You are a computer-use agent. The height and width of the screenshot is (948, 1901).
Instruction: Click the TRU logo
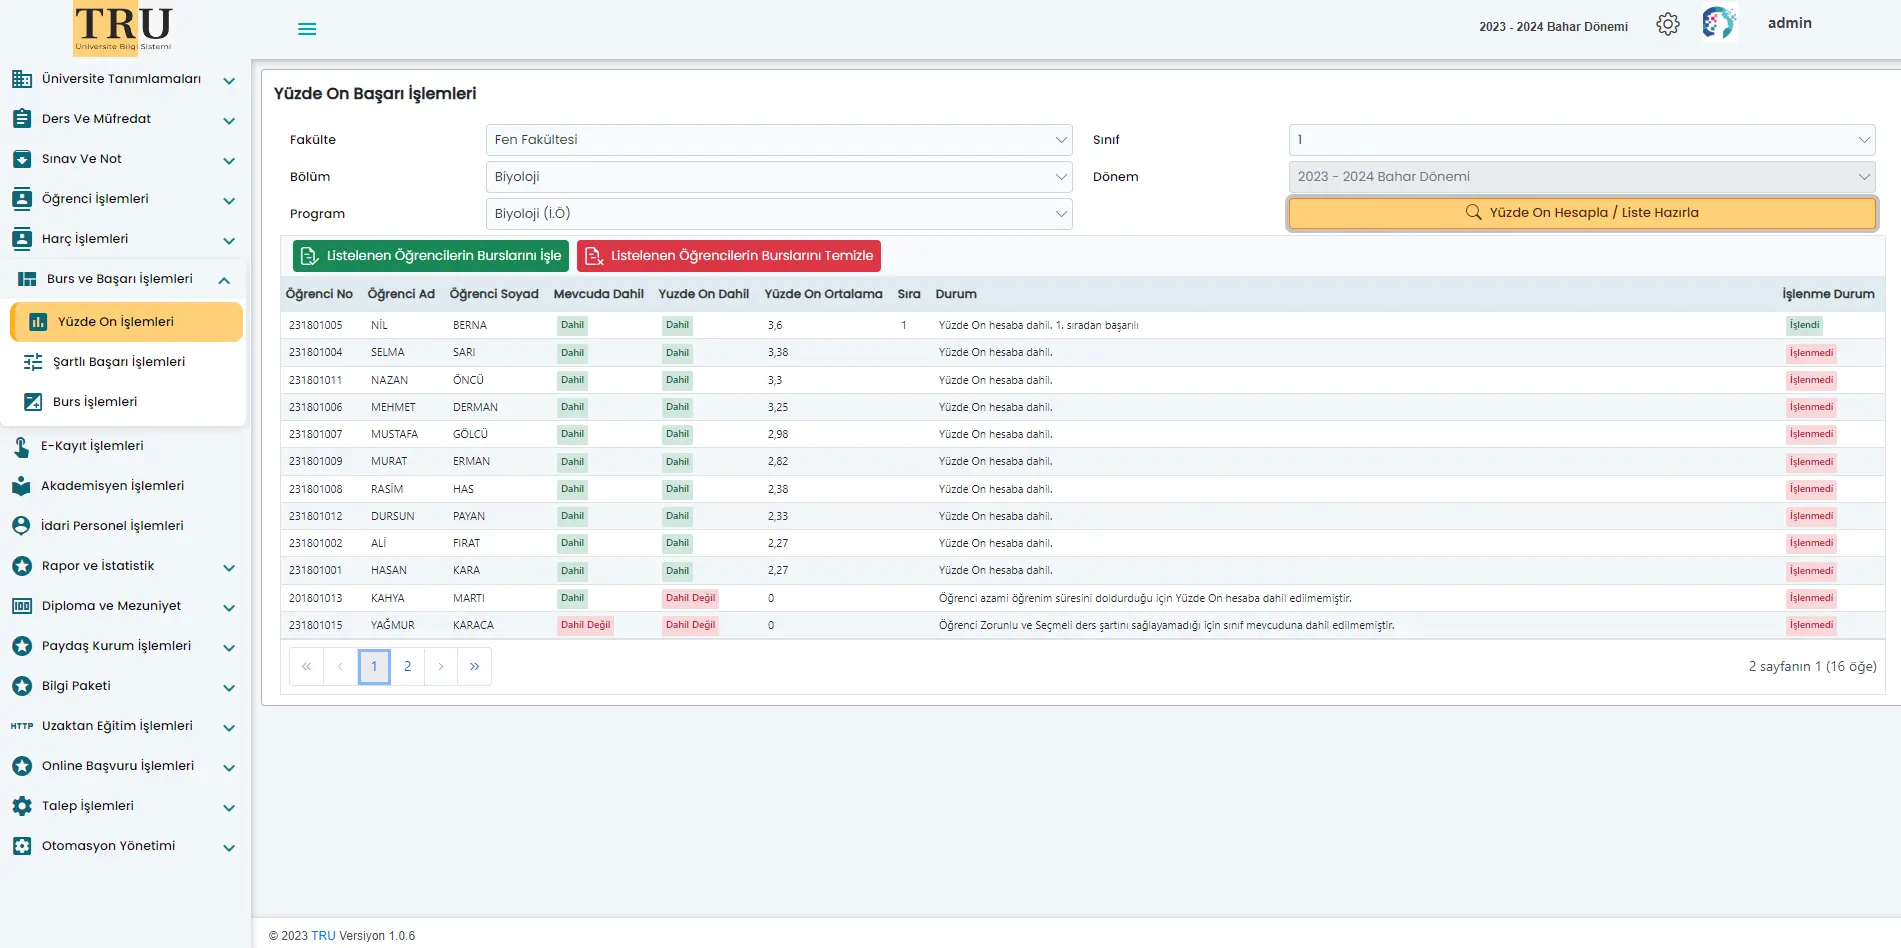pos(123,28)
